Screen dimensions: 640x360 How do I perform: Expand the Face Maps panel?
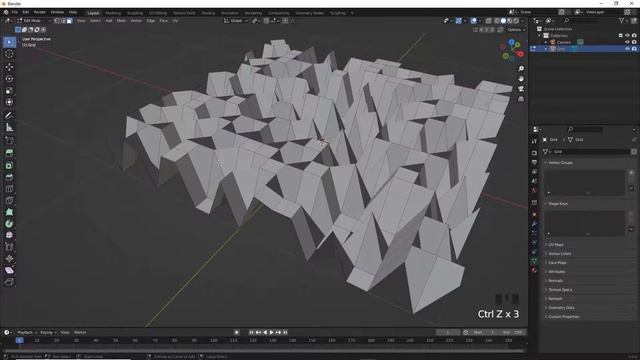point(557,263)
